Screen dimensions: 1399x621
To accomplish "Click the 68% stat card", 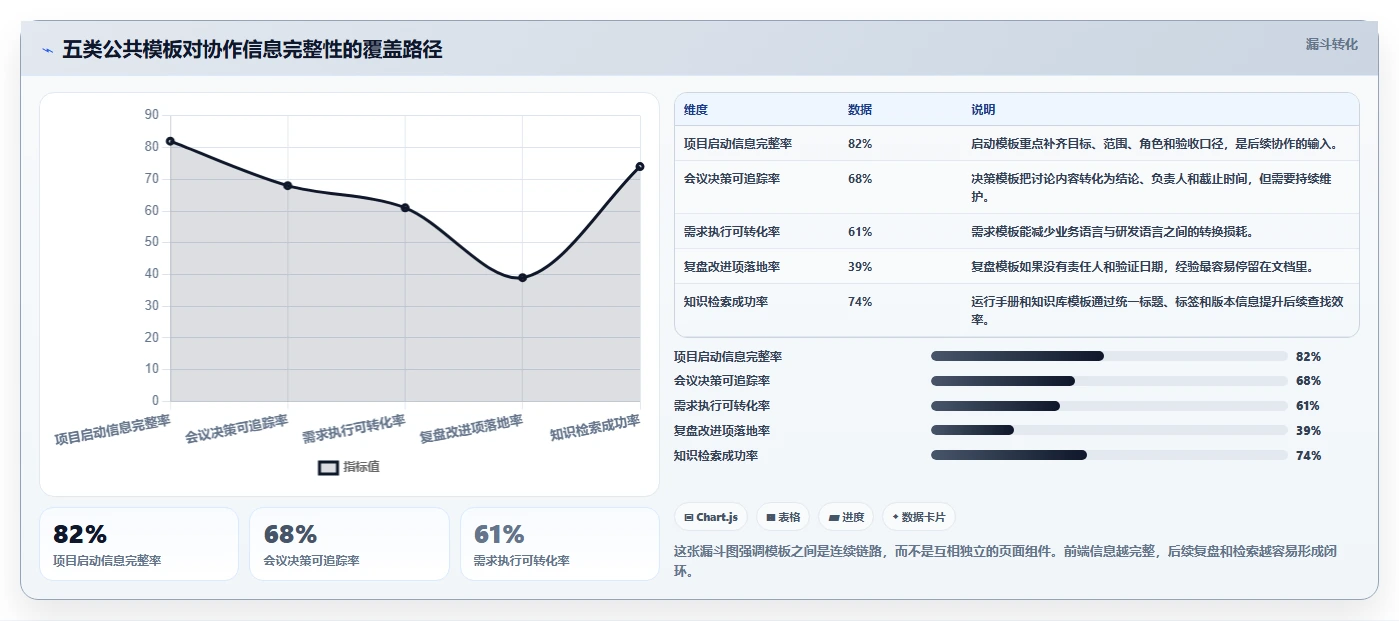I will (x=349, y=544).
